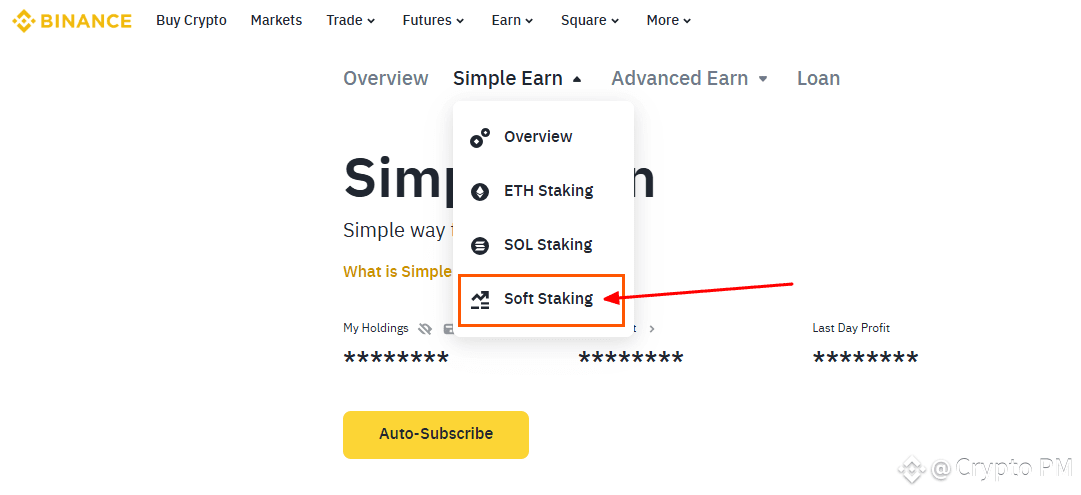Screen dimensions: 1081x495
Task: Select the Overview icon in dropdown
Action: (x=480, y=137)
